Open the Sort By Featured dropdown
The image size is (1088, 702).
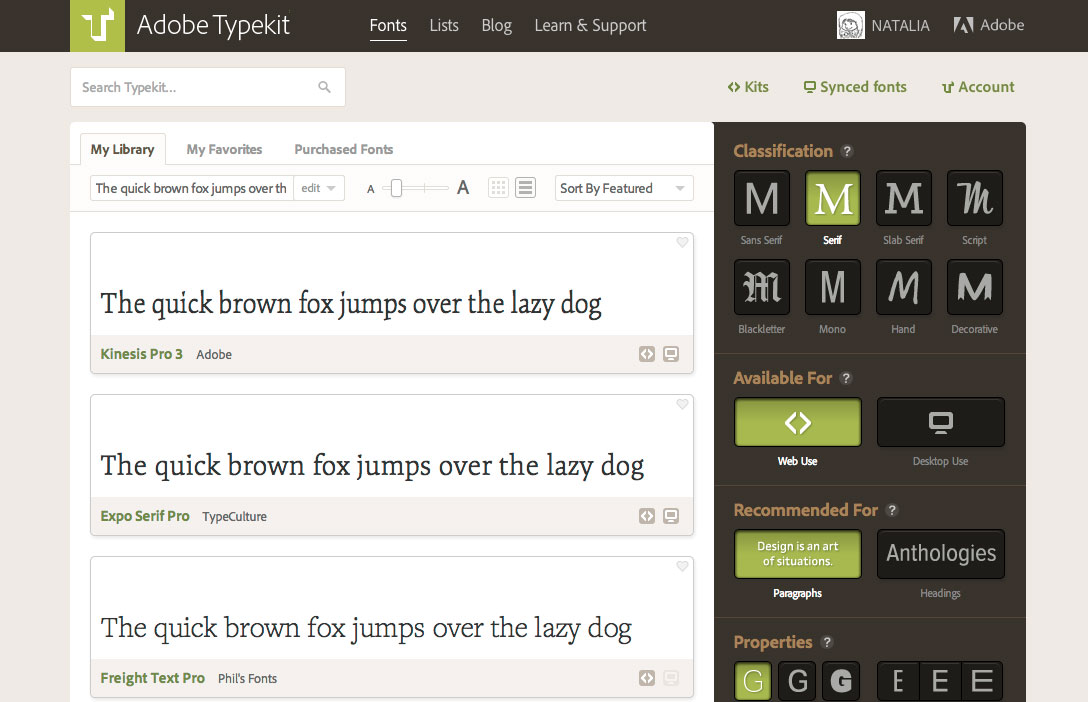tap(623, 188)
